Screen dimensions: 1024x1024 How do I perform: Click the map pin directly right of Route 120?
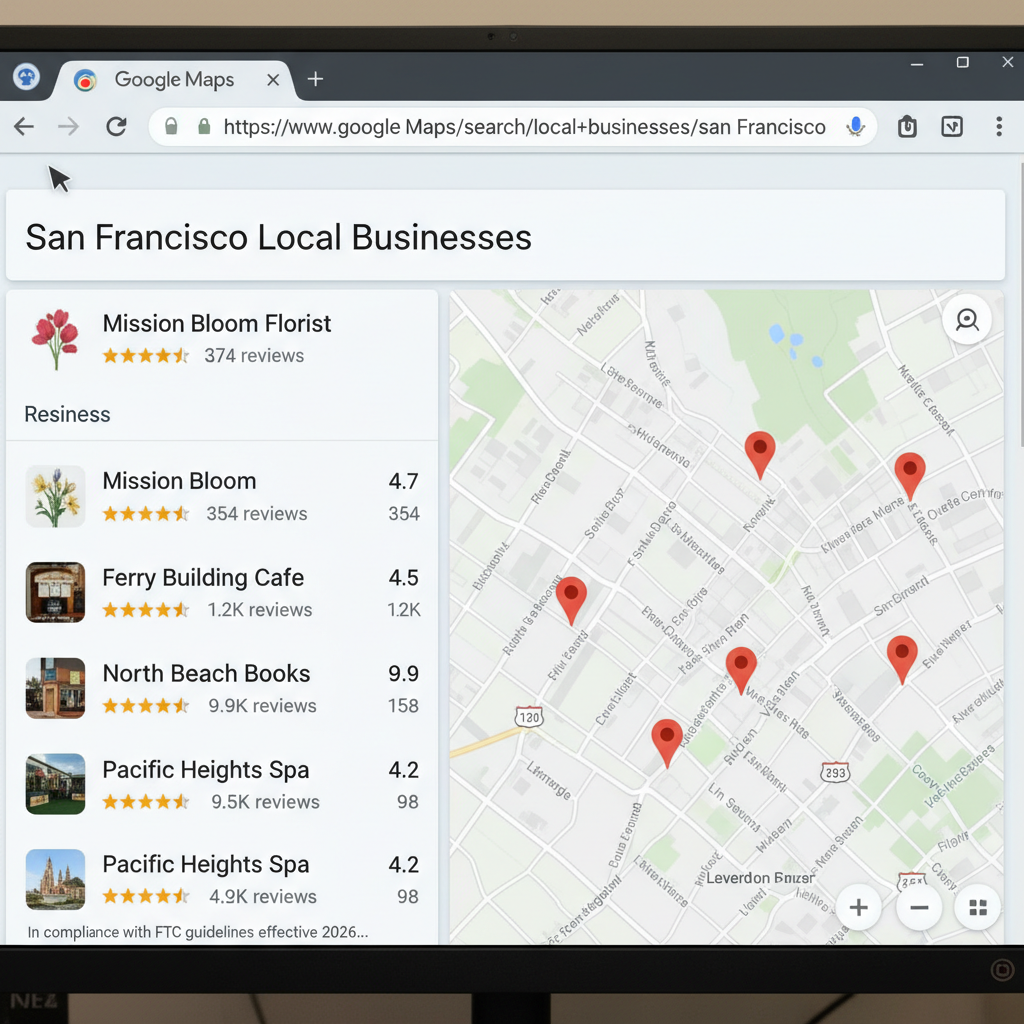point(667,743)
